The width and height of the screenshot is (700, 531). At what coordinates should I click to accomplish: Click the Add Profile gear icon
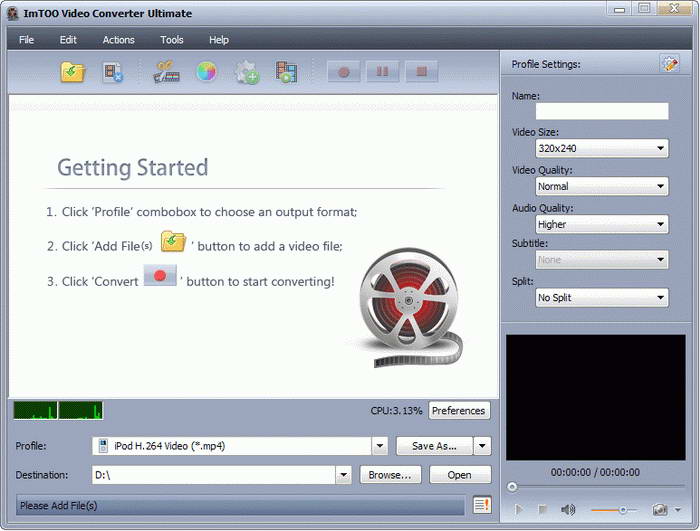pyautogui.click(x=247, y=72)
